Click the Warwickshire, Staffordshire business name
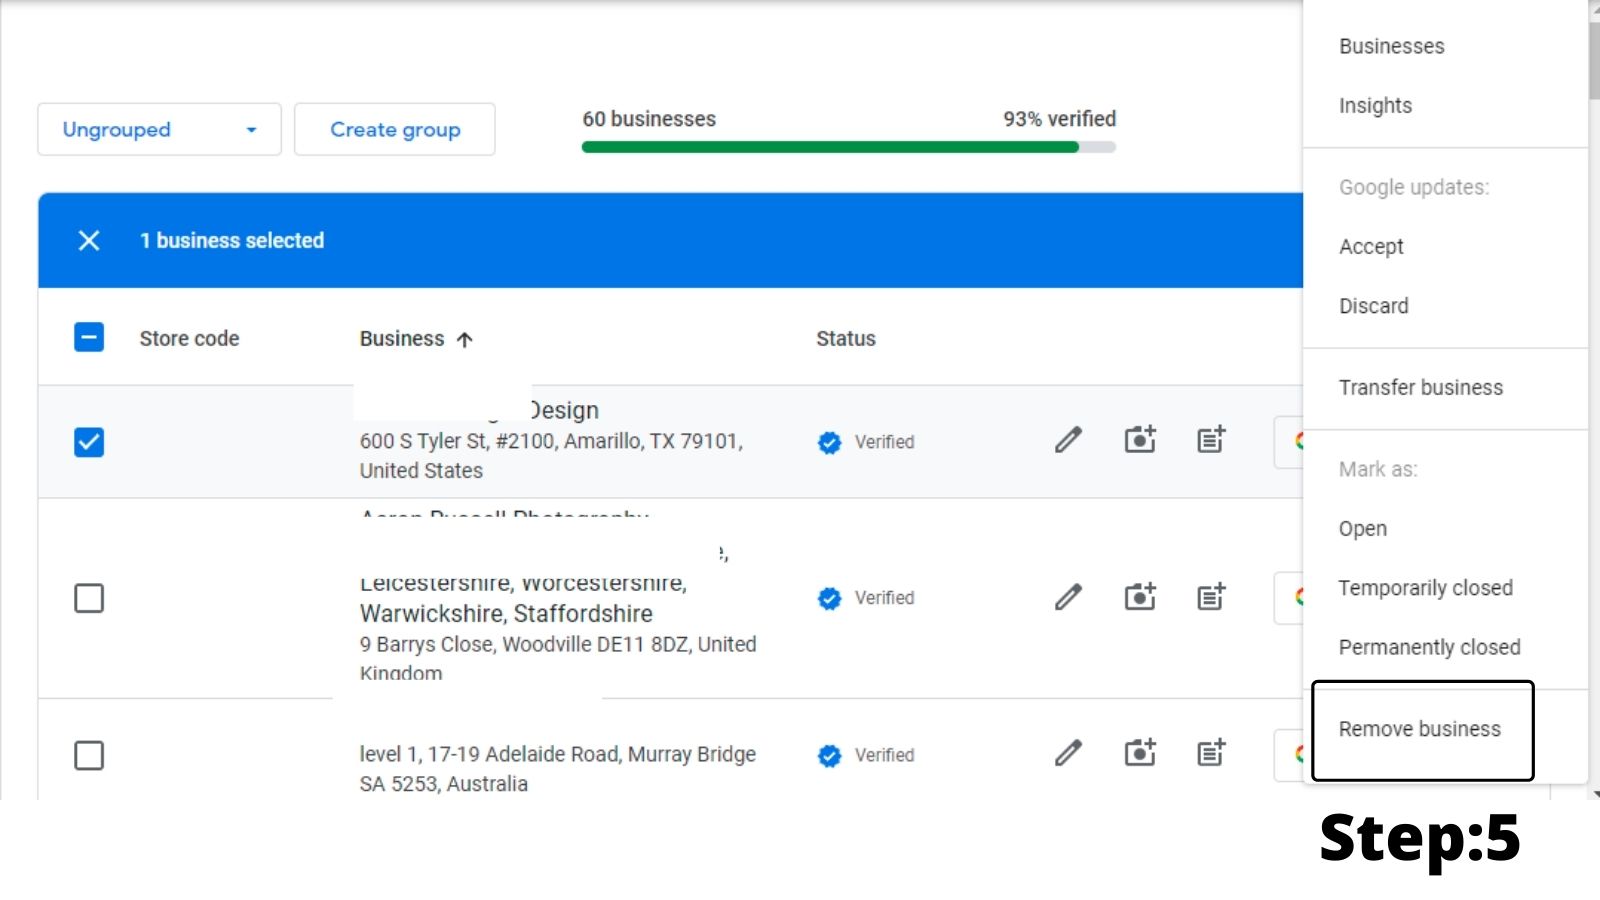Image resolution: width=1600 pixels, height=900 pixels. coord(506,613)
